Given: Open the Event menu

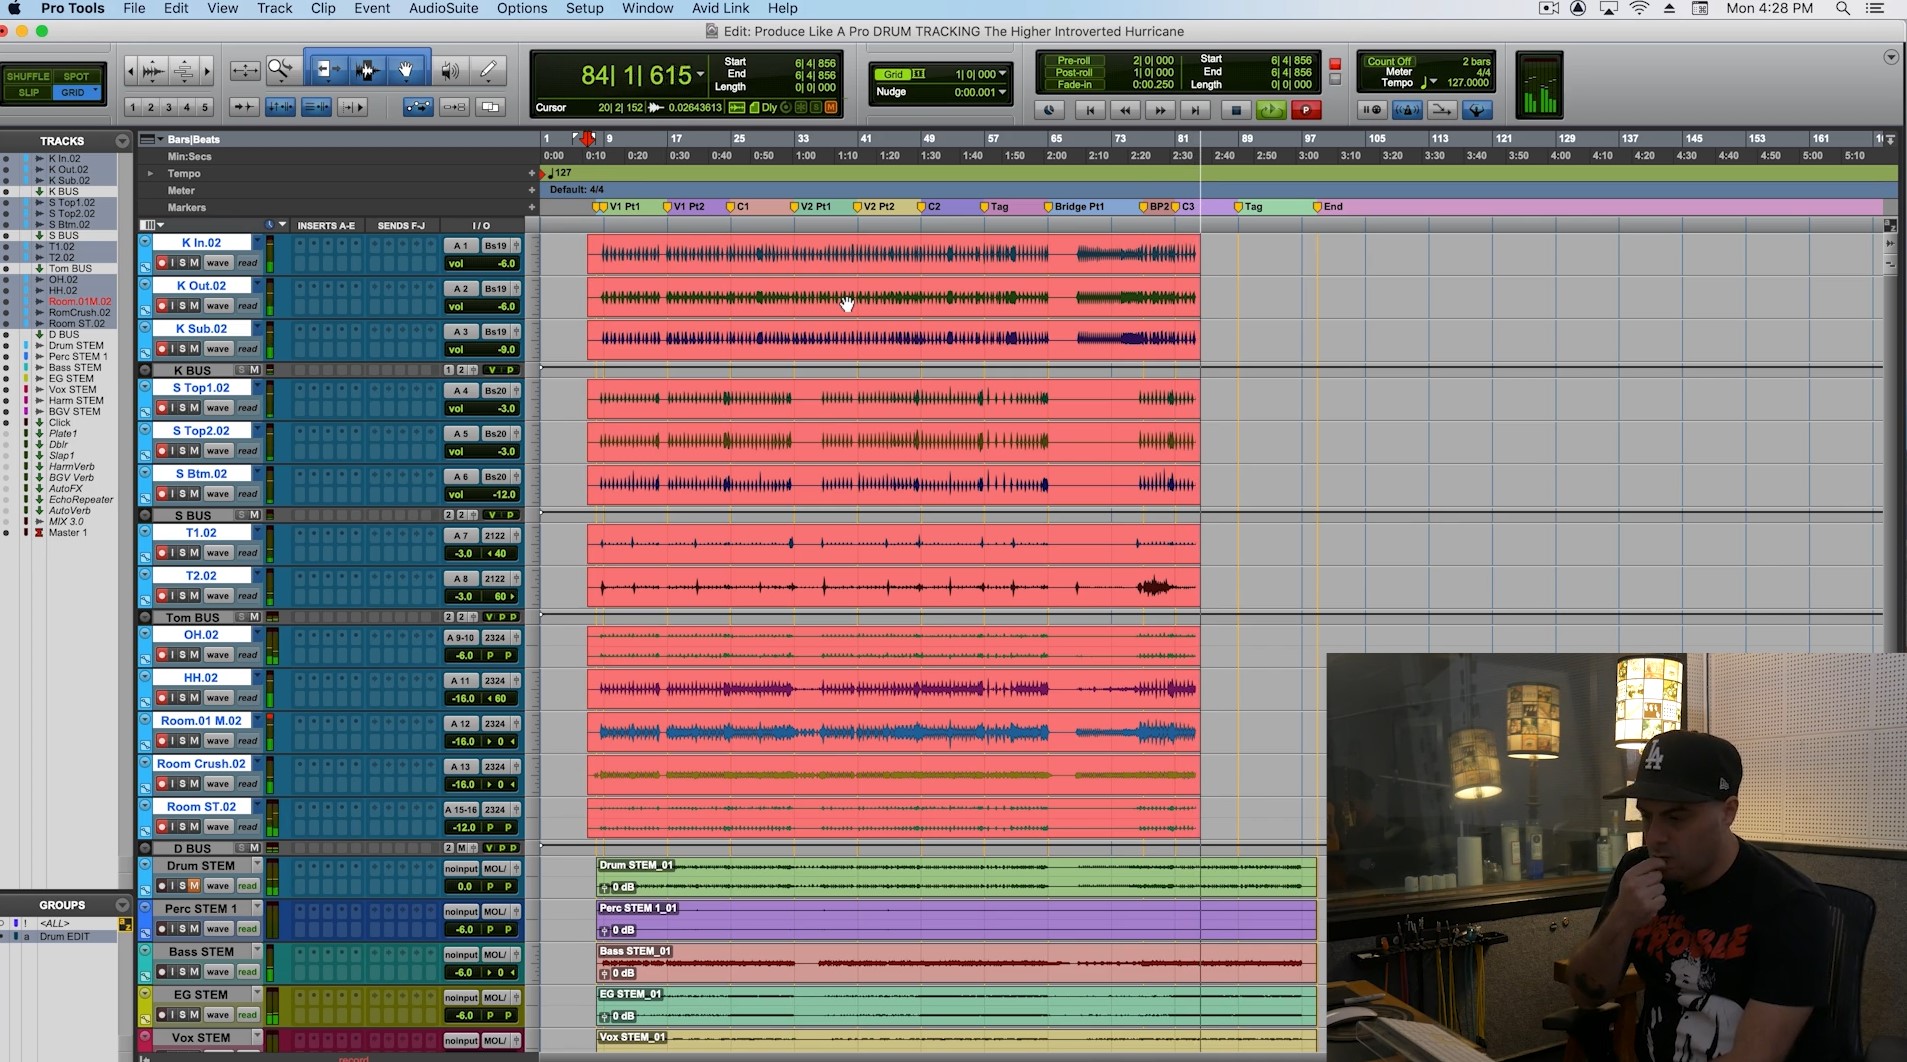Looking at the screenshot, I should (x=372, y=8).
